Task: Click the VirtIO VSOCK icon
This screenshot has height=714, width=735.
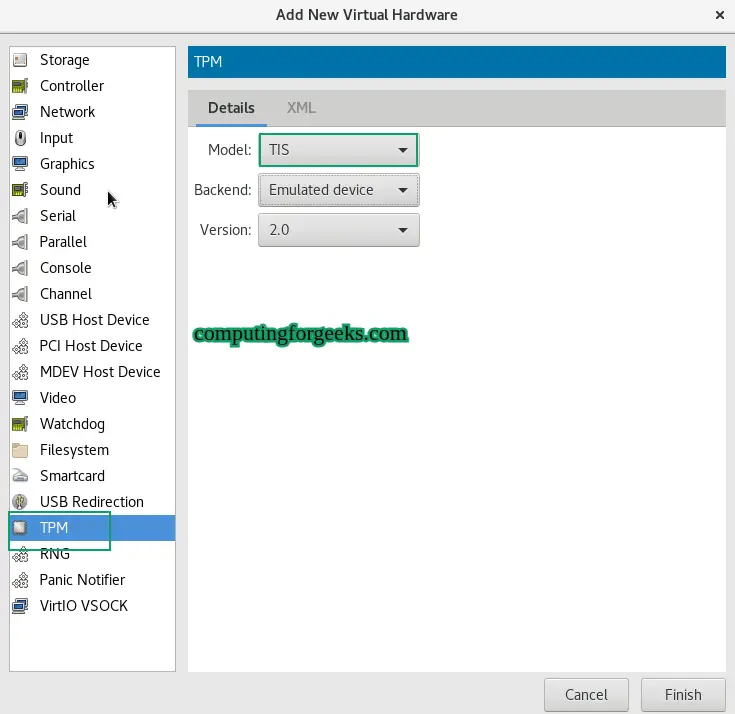Action: point(20,606)
